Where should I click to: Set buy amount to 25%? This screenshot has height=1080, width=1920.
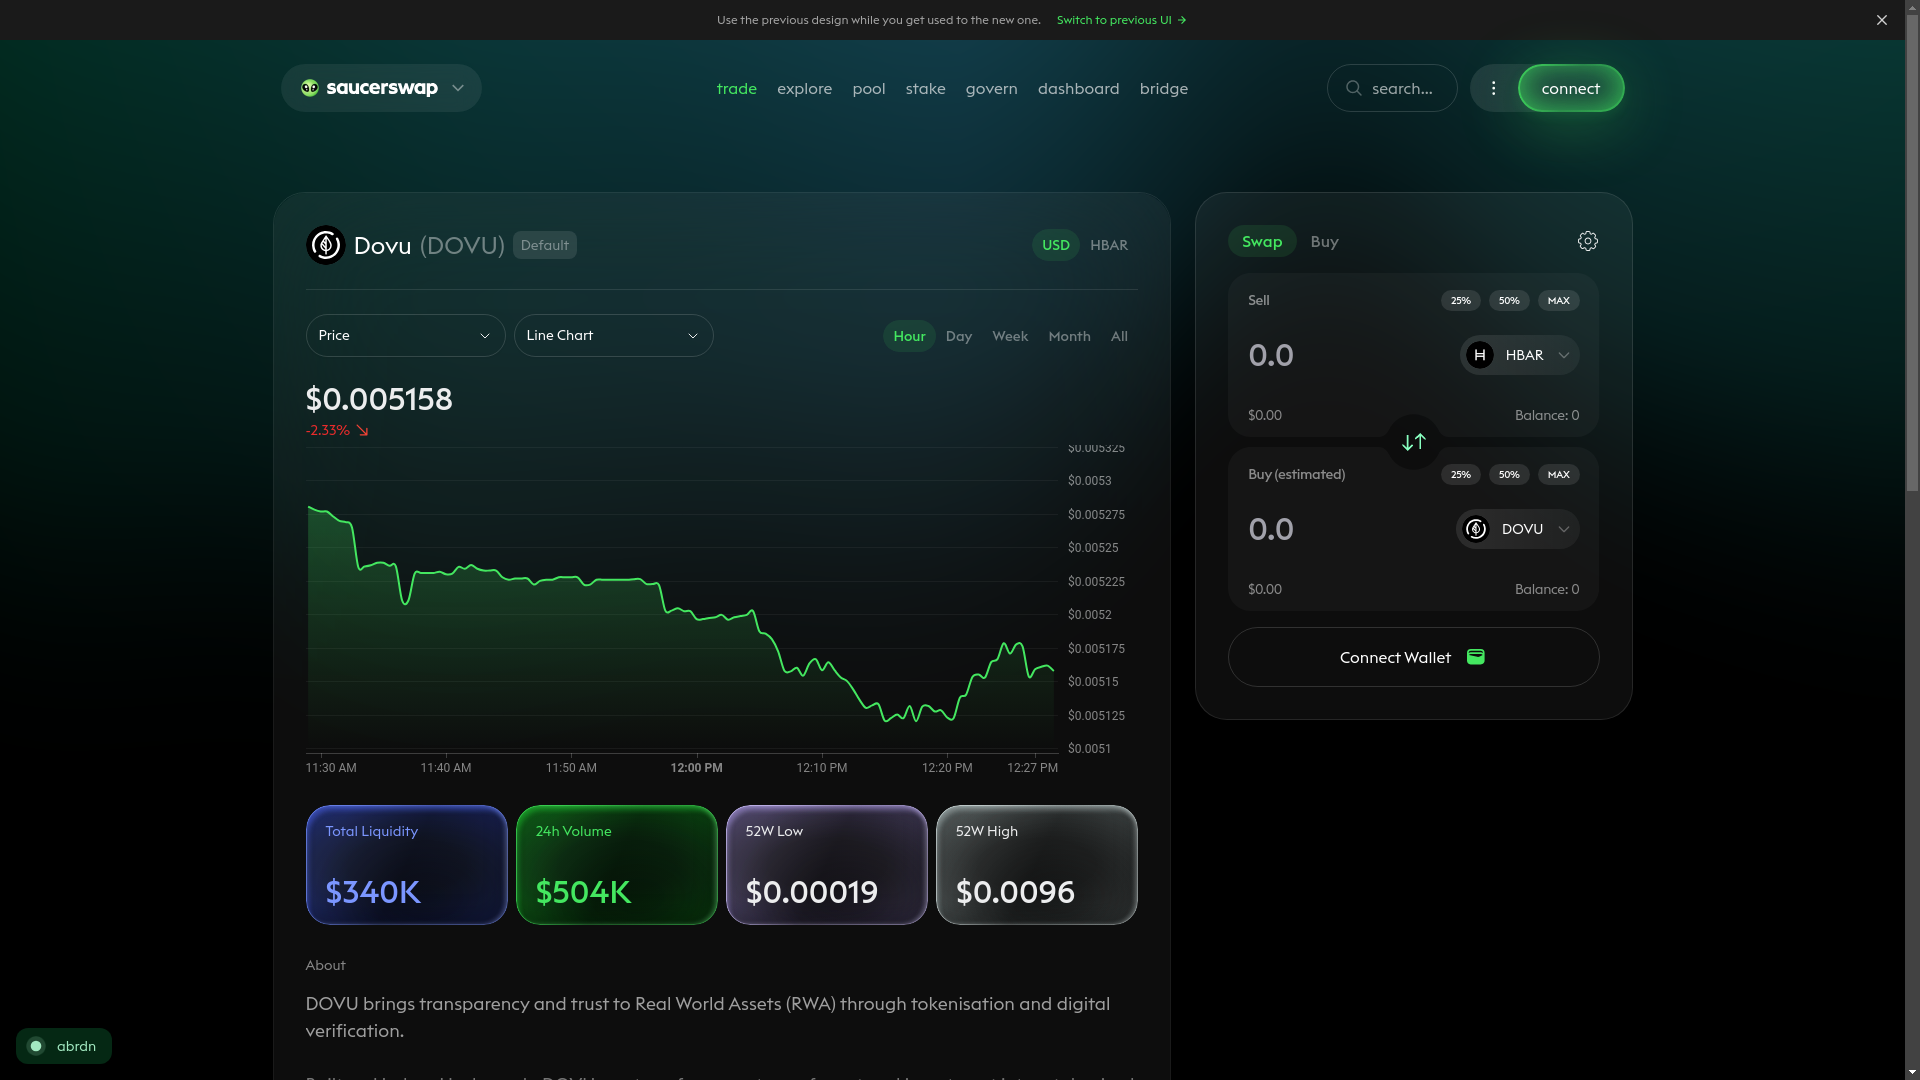point(1461,474)
